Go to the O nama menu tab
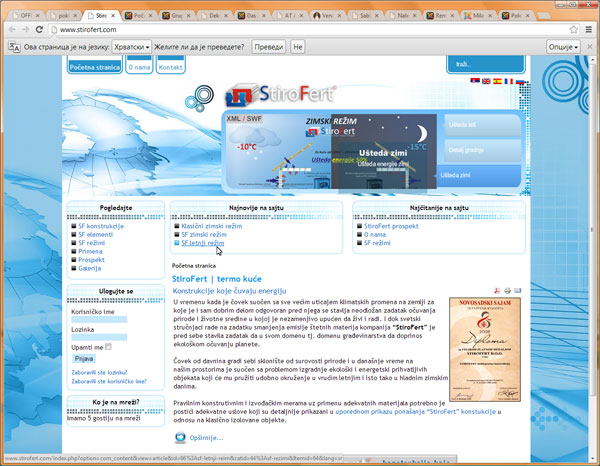Image resolution: width=600 pixels, height=466 pixels. [x=139, y=66]
